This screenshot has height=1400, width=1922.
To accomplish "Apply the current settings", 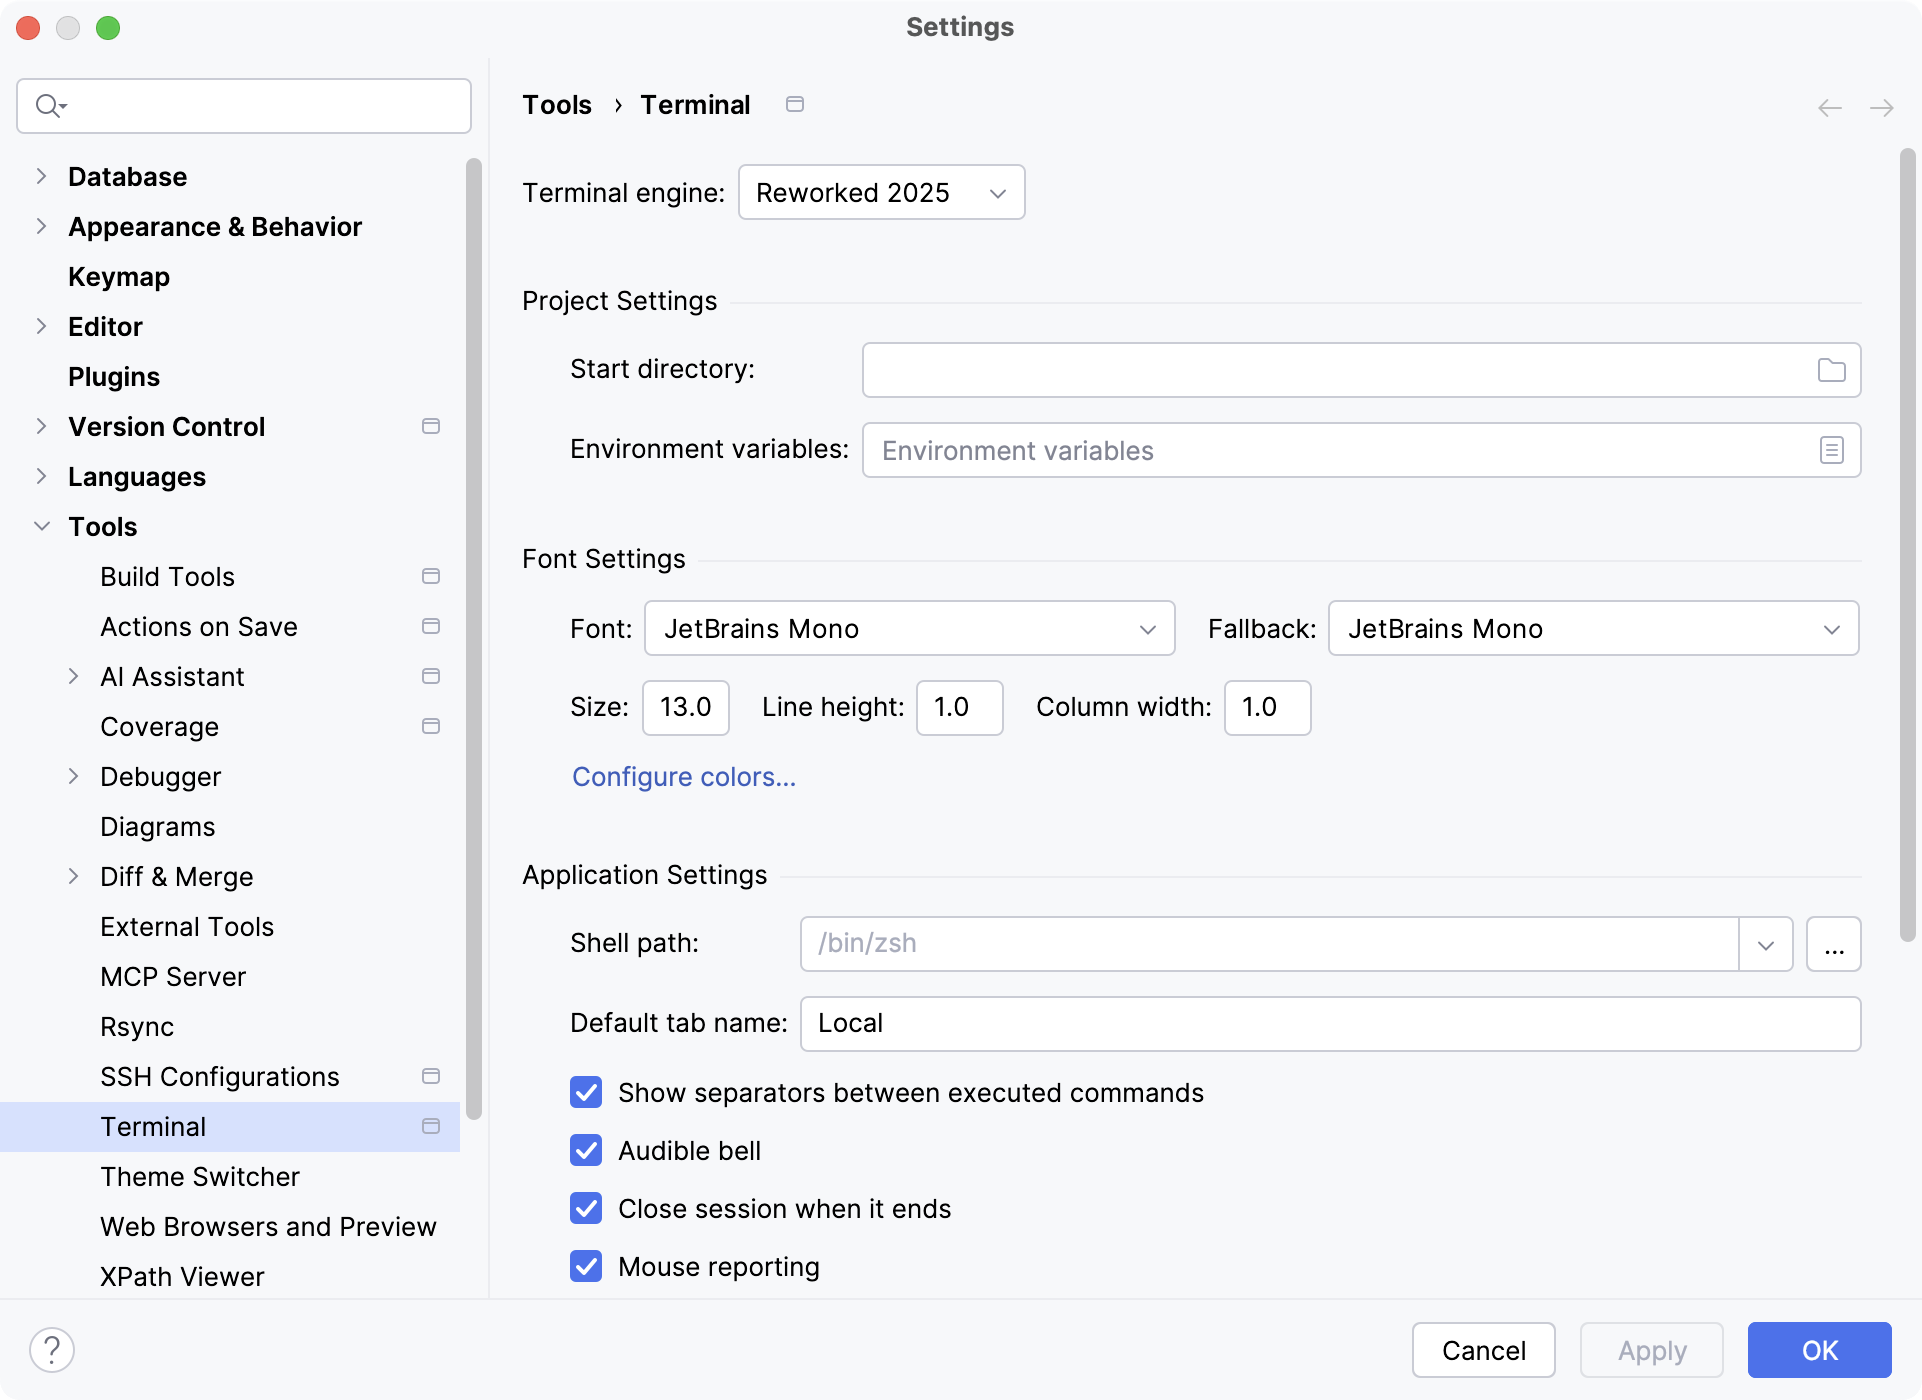I will click(x=1650, y=1349).
